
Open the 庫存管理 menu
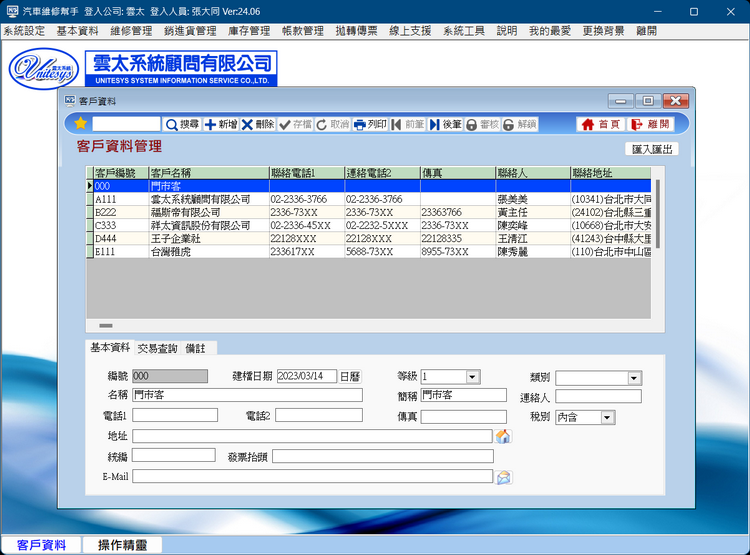[249, 31]
